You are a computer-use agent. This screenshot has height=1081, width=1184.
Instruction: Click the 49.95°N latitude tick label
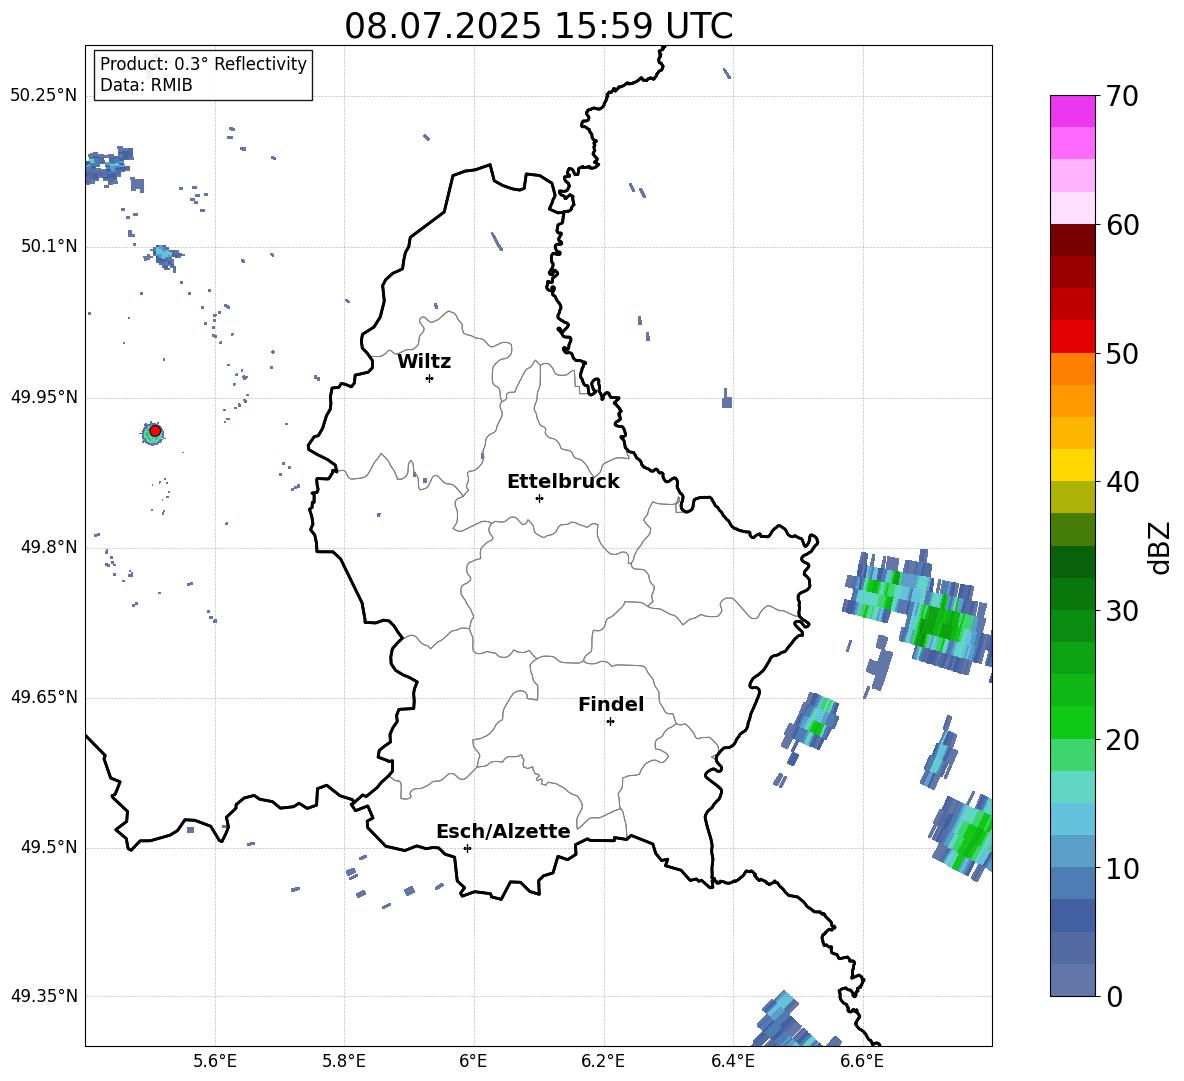(x=44, y=396)
